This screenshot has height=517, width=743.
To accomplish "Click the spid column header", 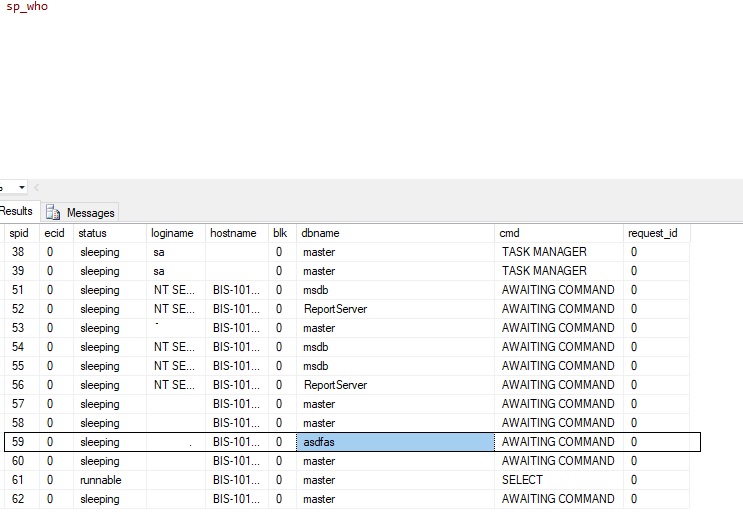I will coord(19,233).
